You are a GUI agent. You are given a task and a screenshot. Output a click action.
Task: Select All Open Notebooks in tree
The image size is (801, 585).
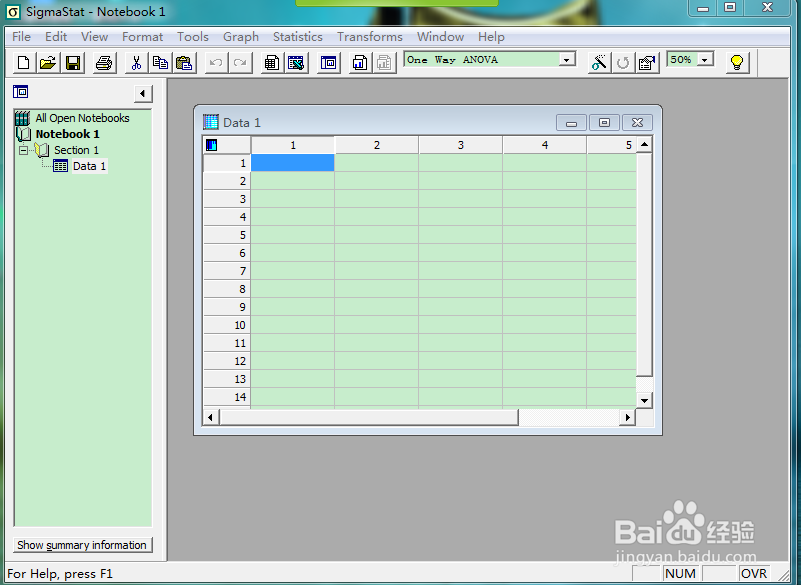point(82,118)
